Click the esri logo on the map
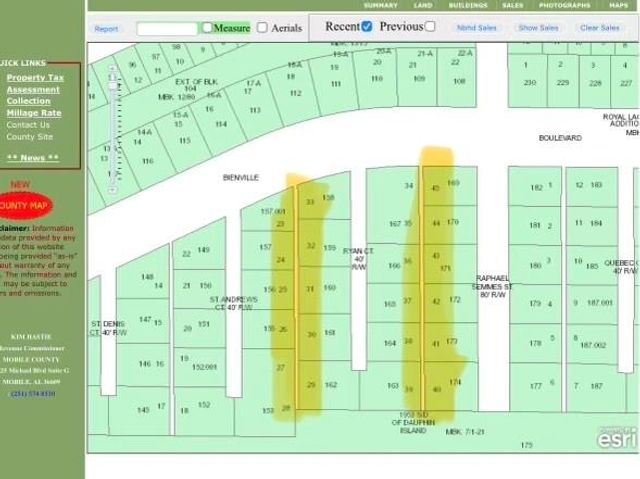The width and height of the screenshot is (640, 479). 615,436
